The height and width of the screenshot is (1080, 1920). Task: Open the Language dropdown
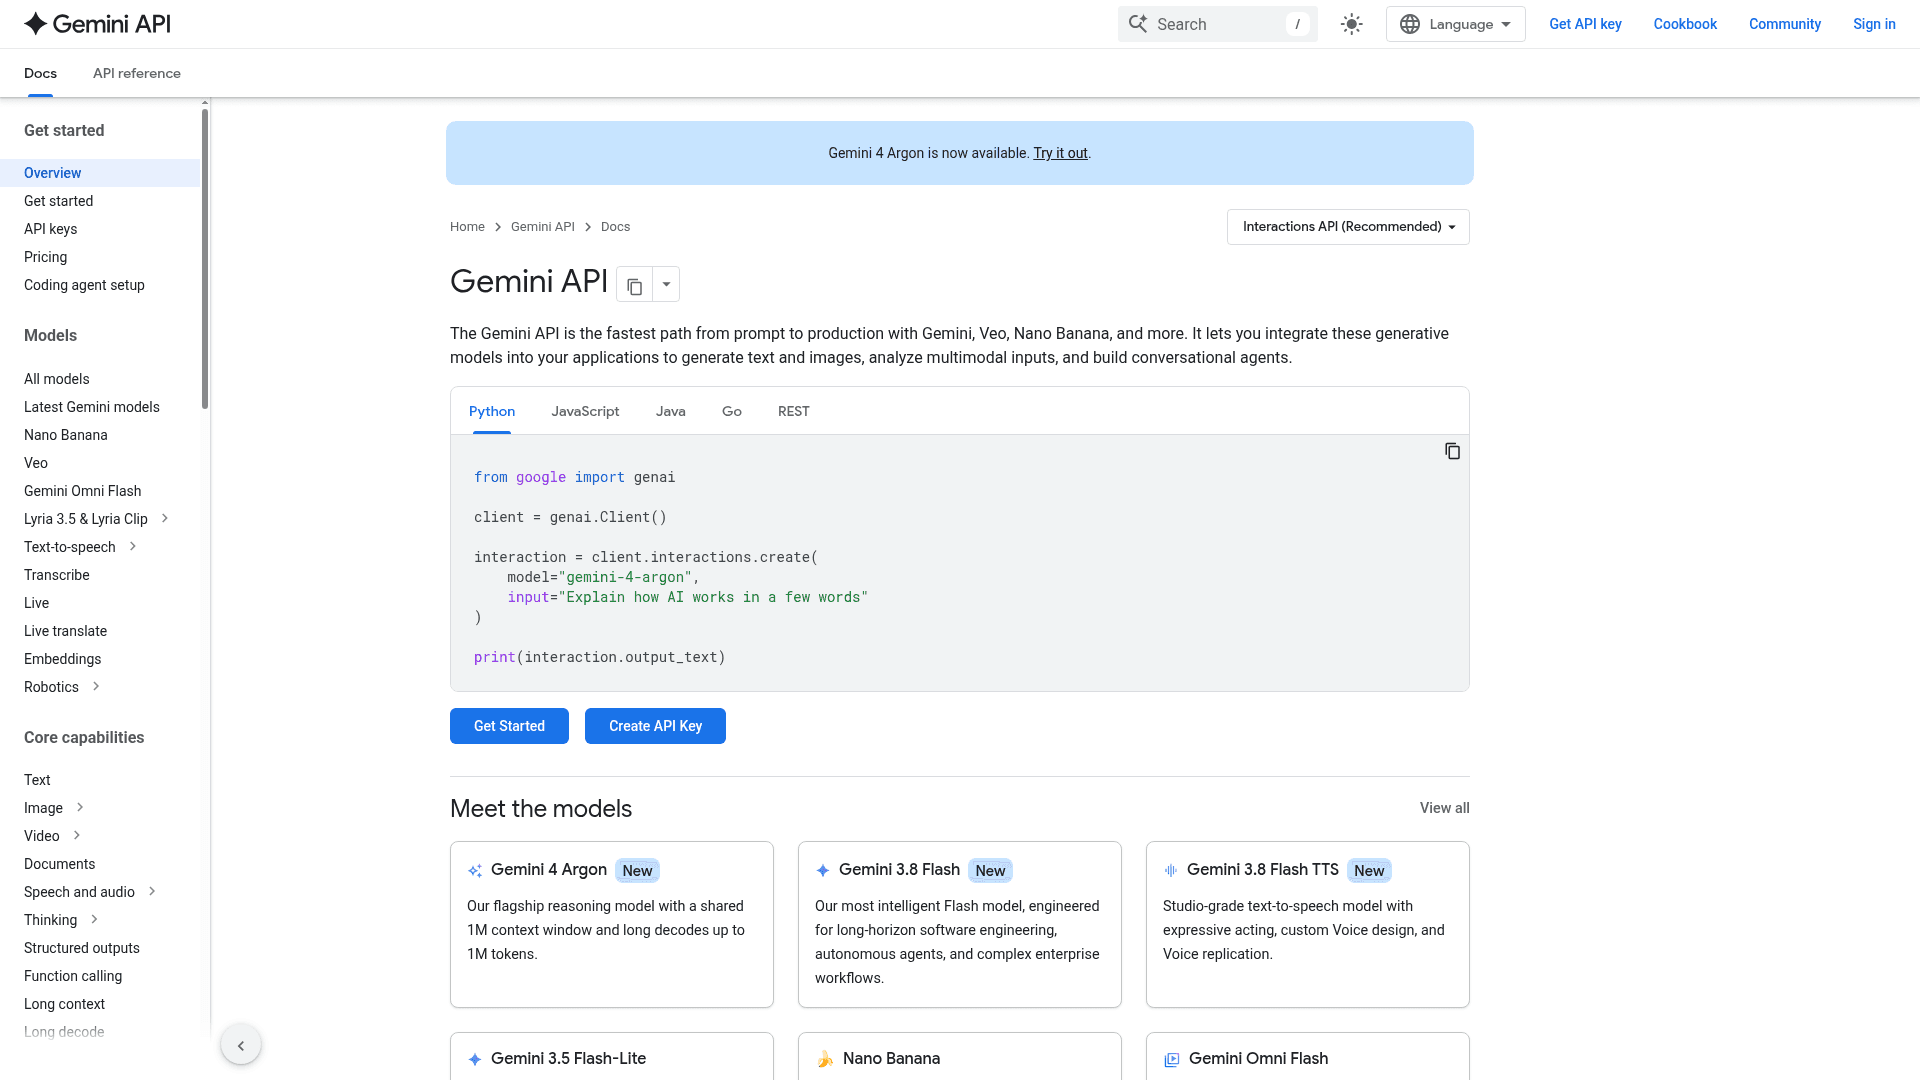click(1455, 24)
